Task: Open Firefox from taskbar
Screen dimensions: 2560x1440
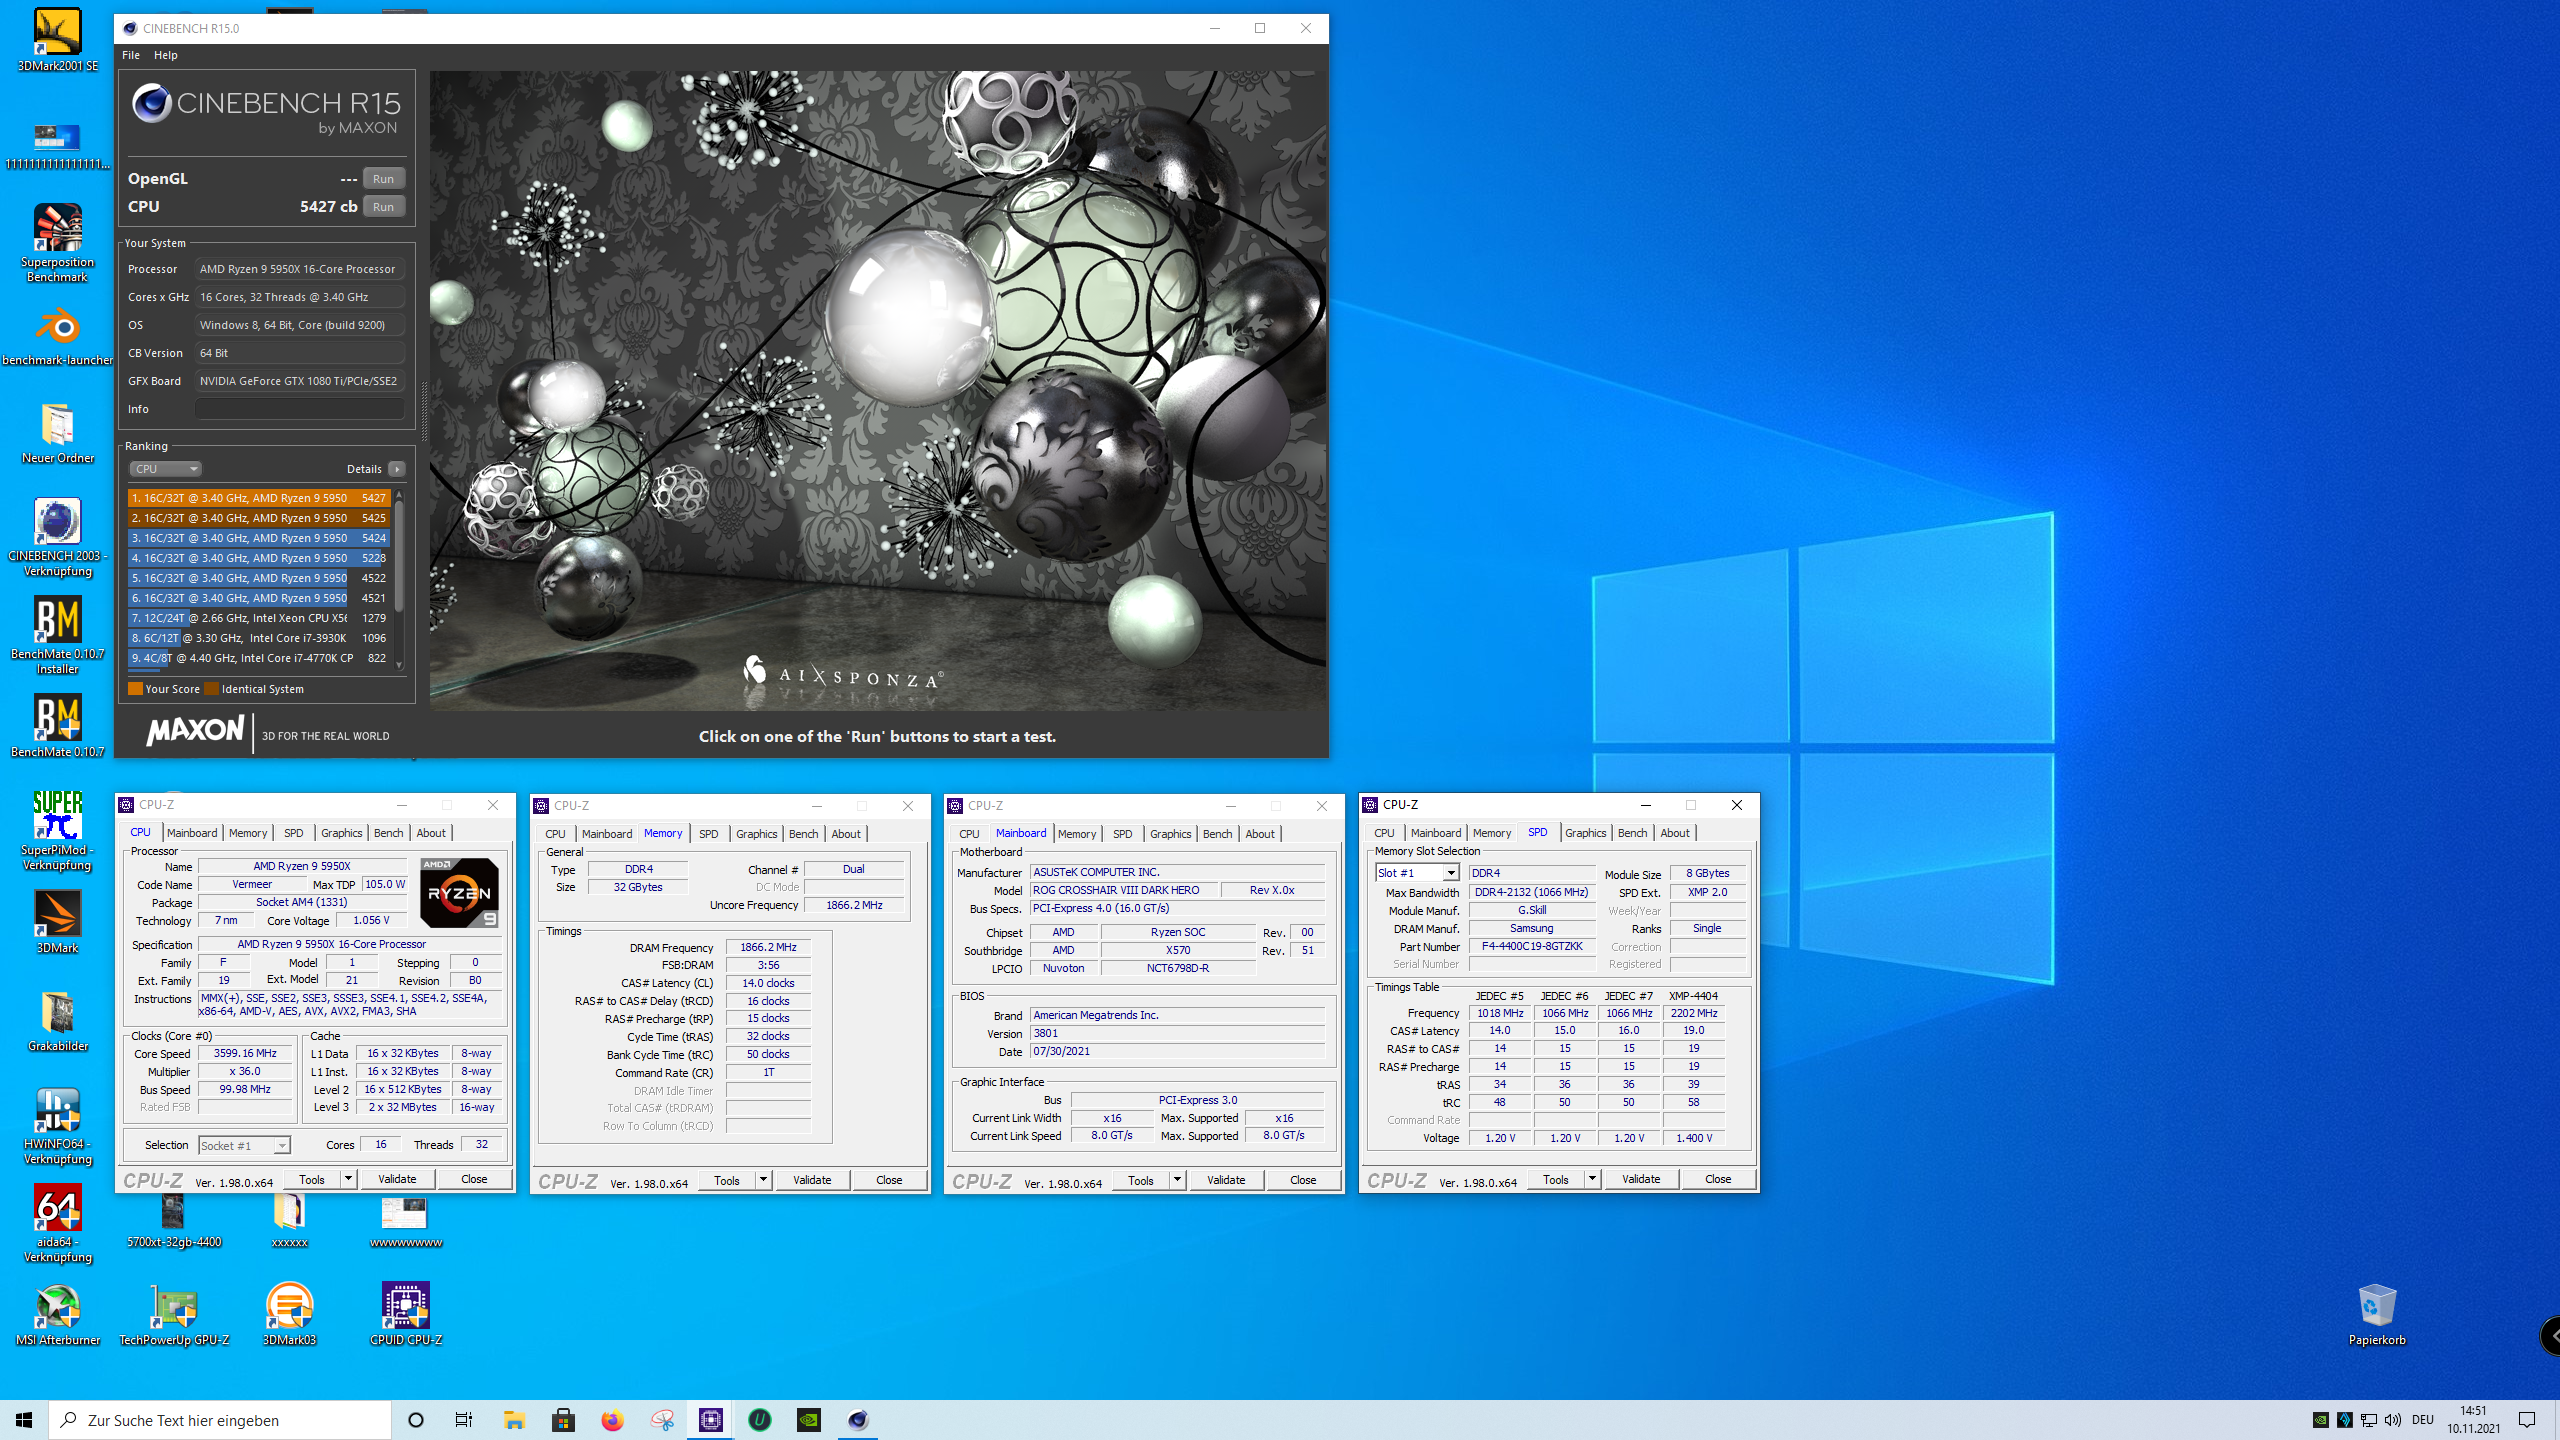Action: [612, 1420]
